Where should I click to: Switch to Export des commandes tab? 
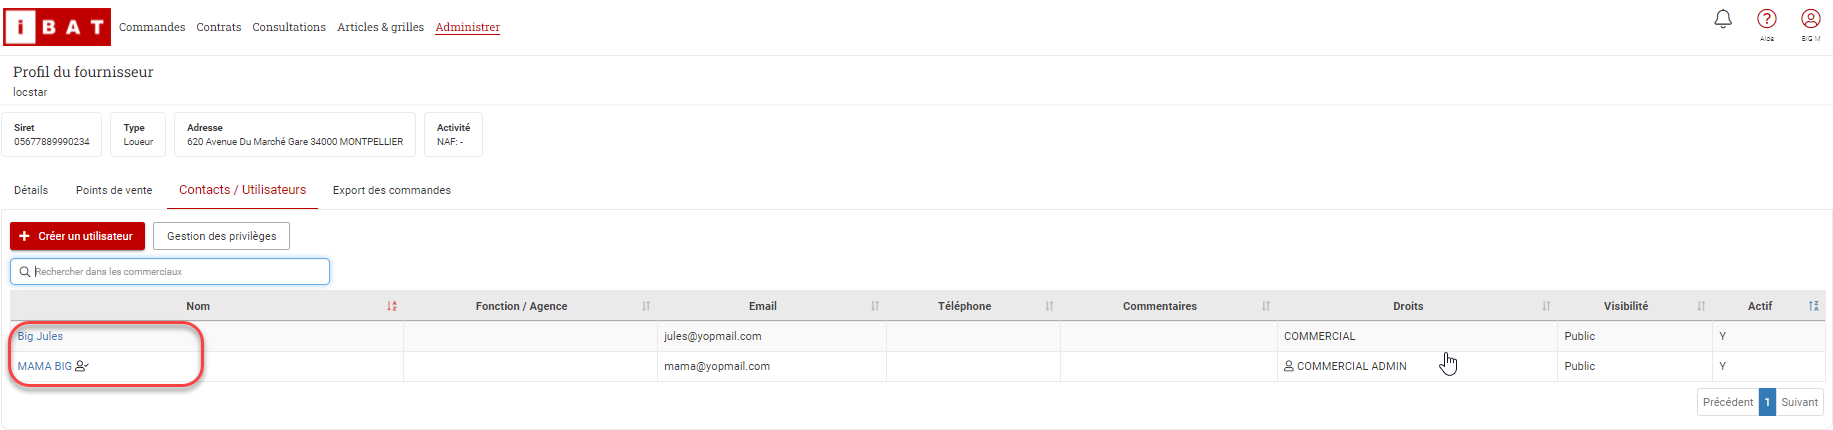pyautogui.click(x=392, y=190)
